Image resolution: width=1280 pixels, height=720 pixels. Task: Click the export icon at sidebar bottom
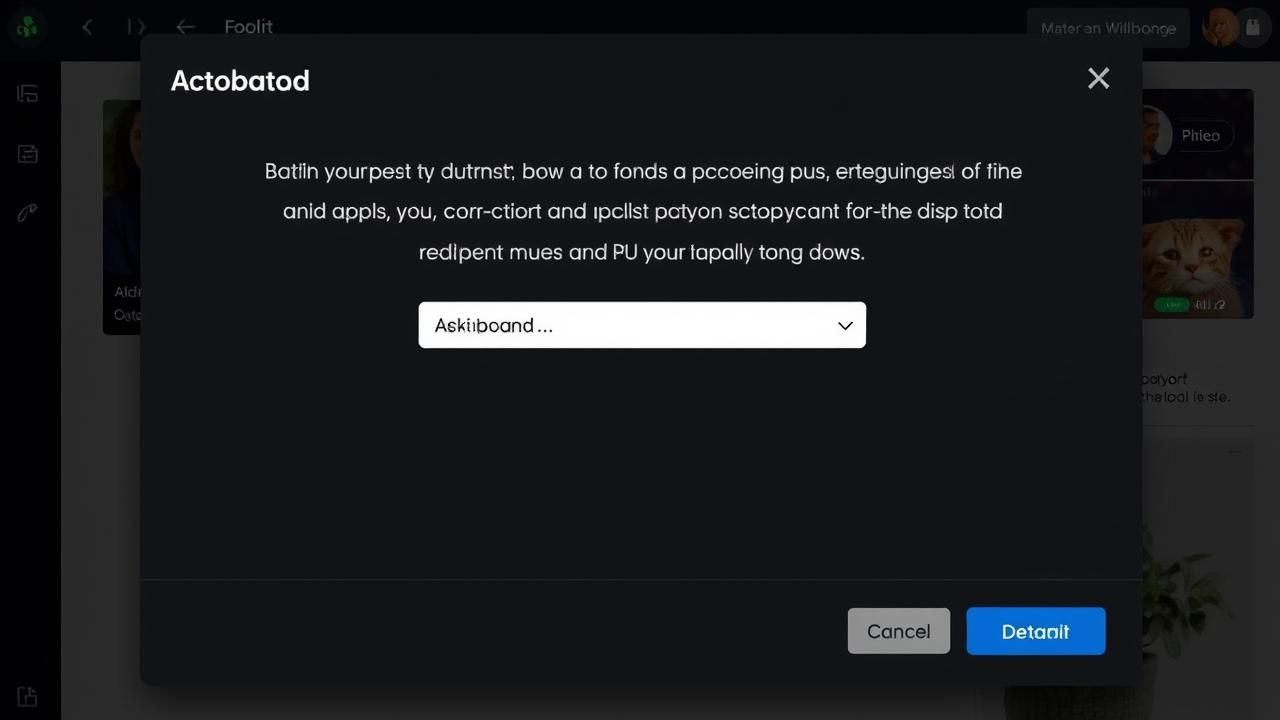click(x=27, y=696)
